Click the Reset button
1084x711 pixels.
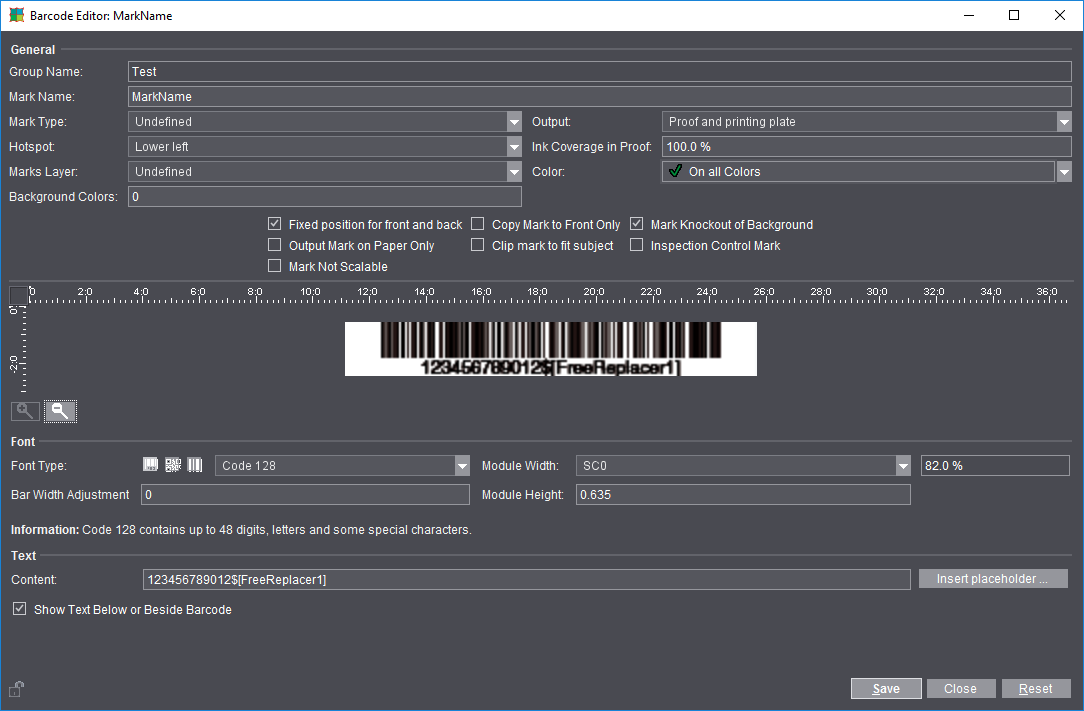1036,688
